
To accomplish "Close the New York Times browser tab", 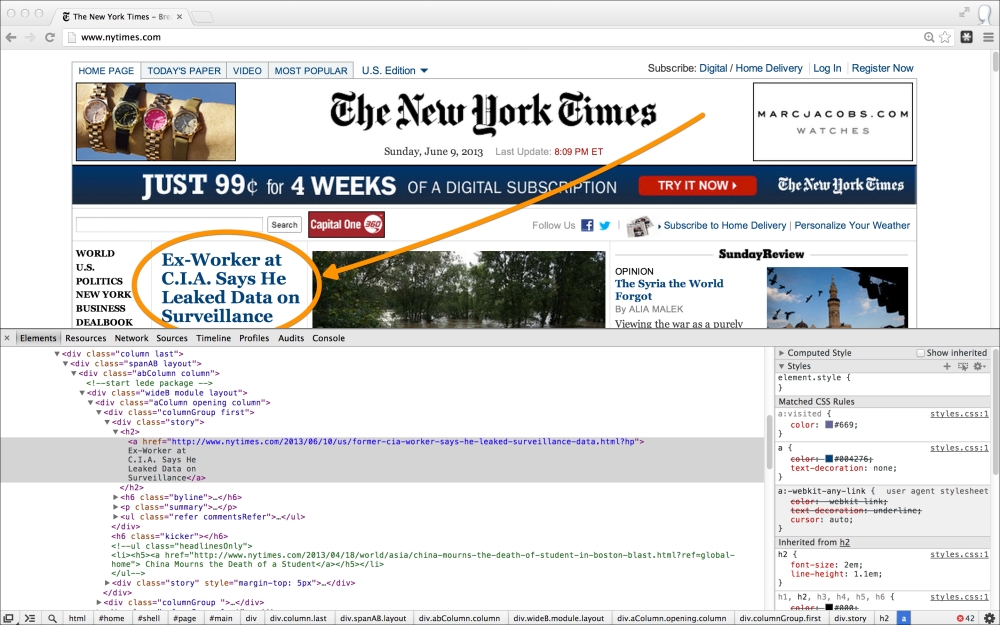I will coord(179,17).
